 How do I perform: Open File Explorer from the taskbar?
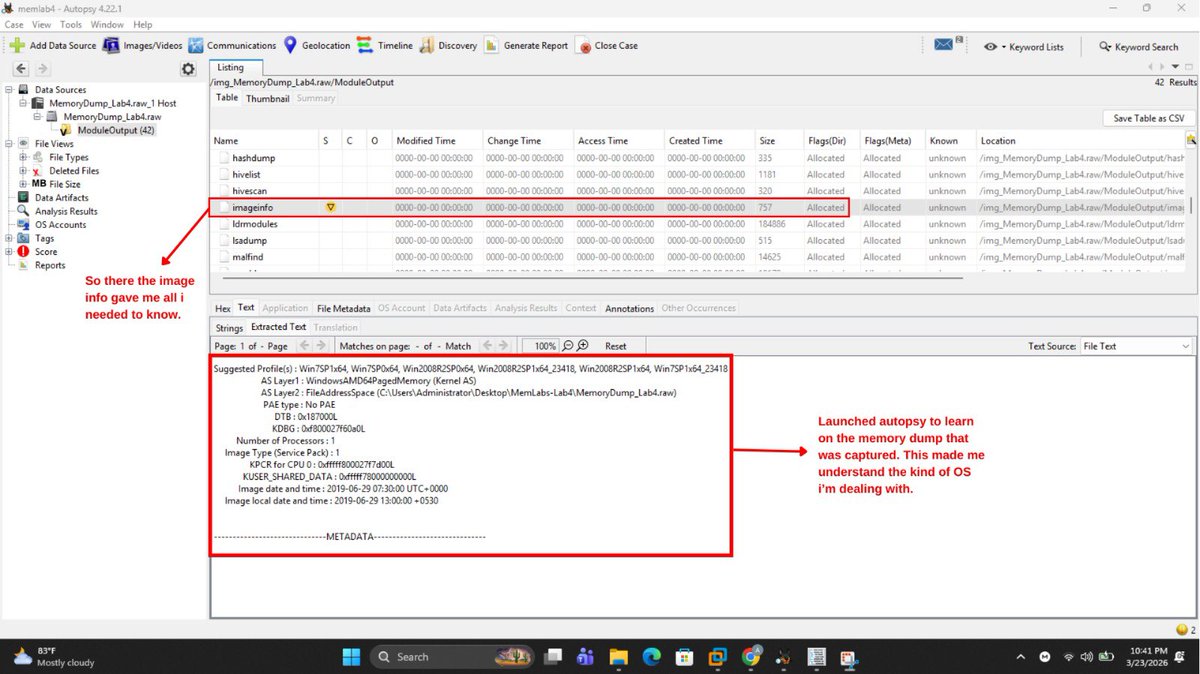tap(618, 657)
